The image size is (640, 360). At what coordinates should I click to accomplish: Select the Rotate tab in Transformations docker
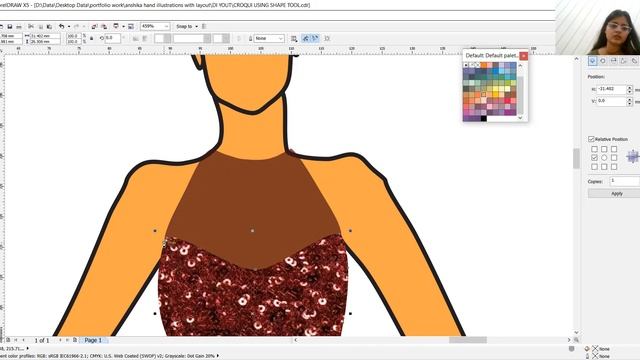point(603,61)
